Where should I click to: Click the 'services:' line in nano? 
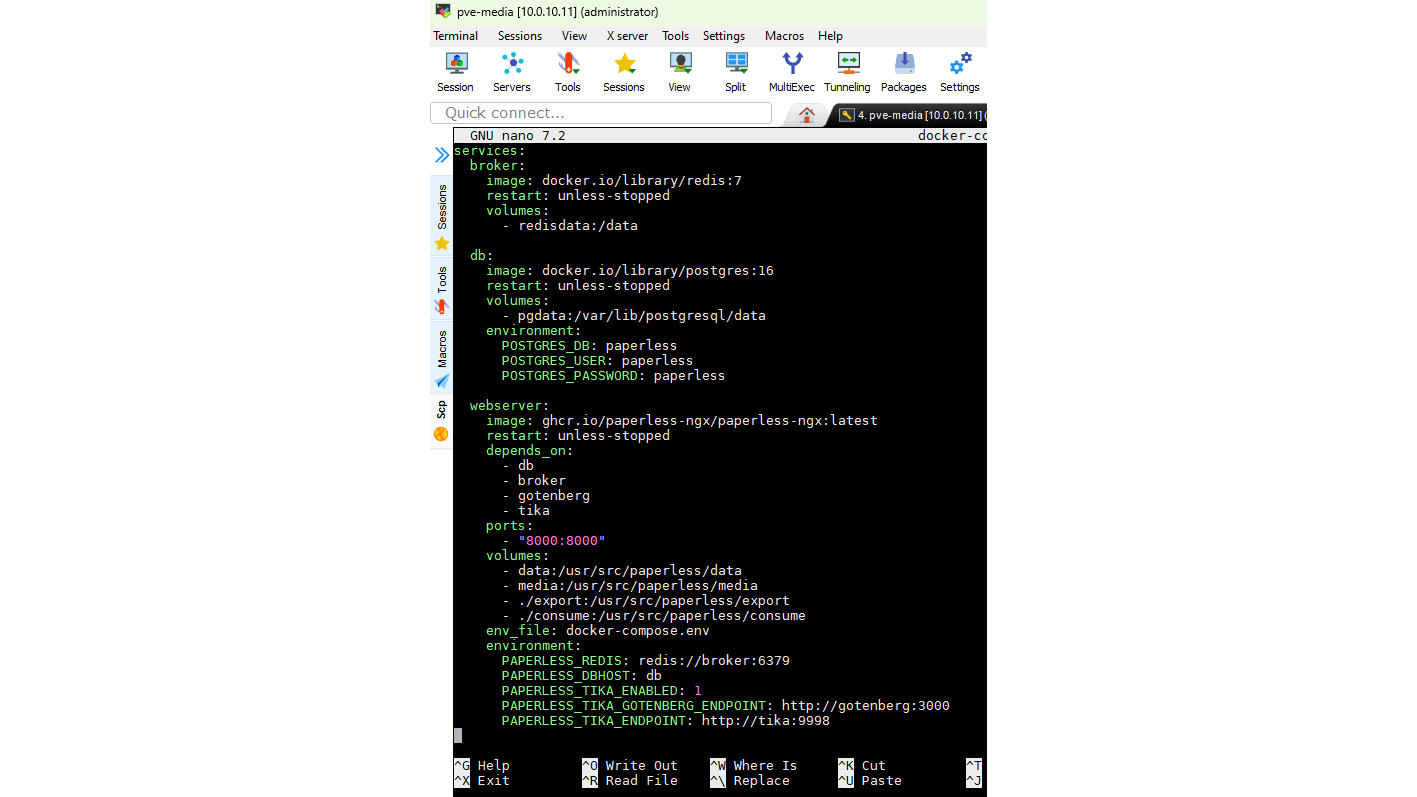coord(490,151)
